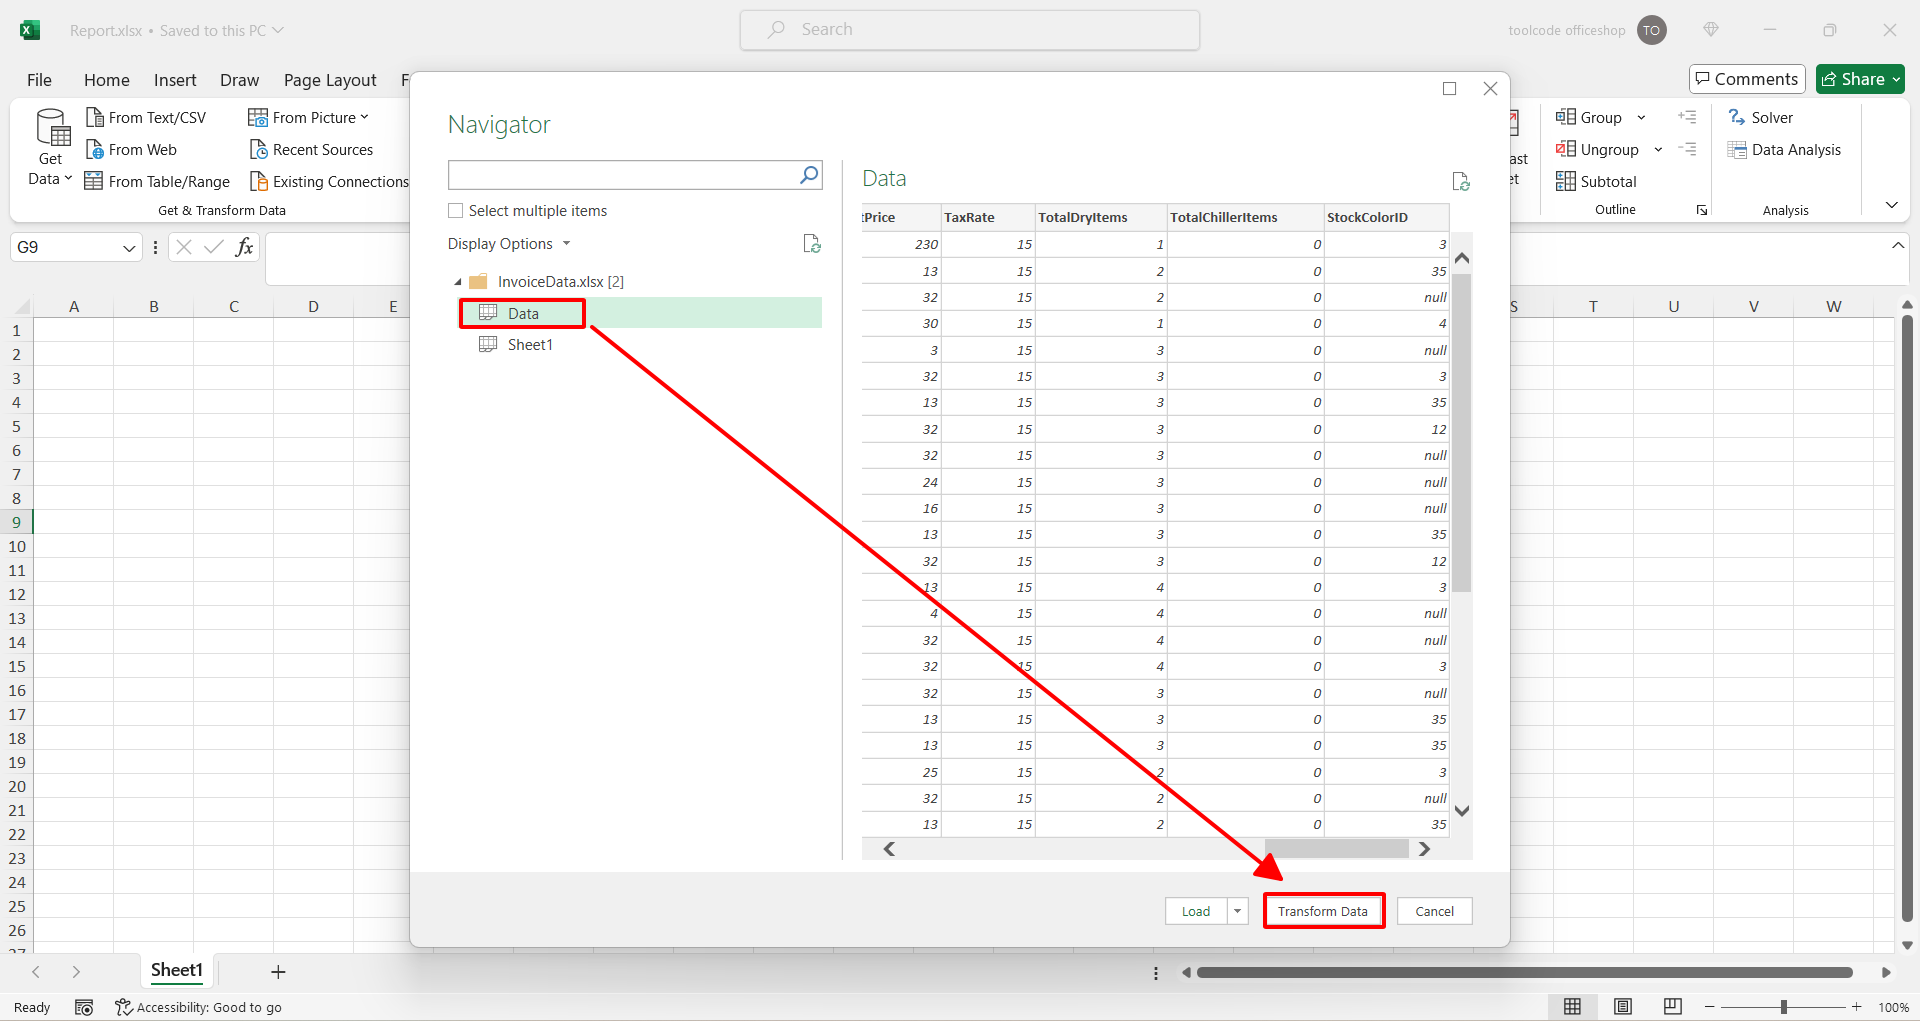Open From Picture options
The width and height of the screenshot is (1920, 1021).
point(309,118)
